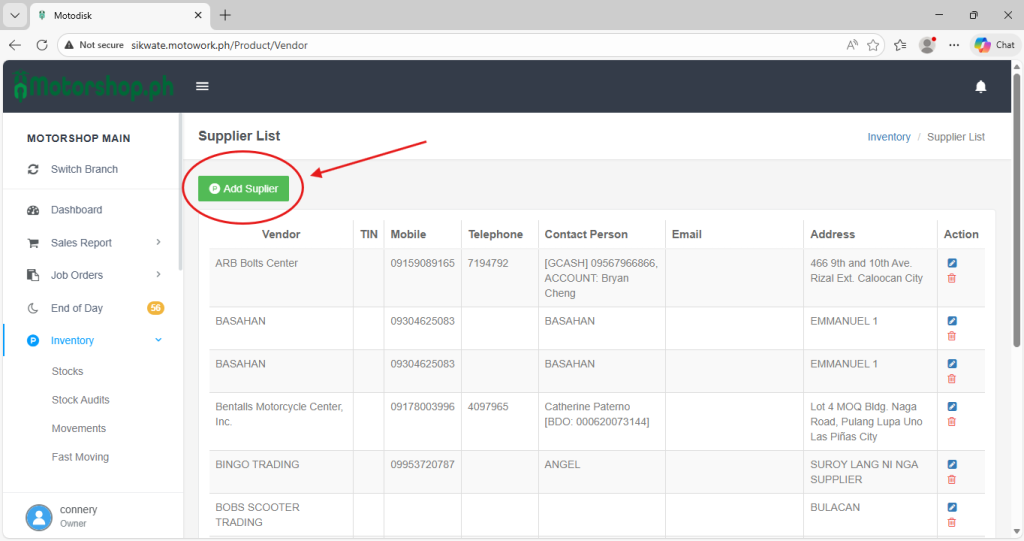
Task: Edit the ARB Bolts Center supplier
Action: pos(952,263)
